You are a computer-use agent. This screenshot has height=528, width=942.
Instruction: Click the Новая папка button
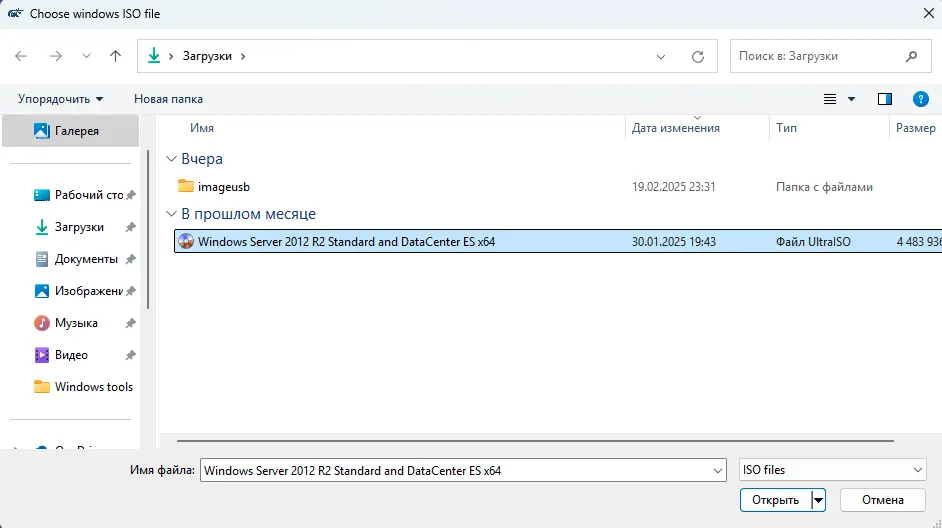[x=168, y=99]
